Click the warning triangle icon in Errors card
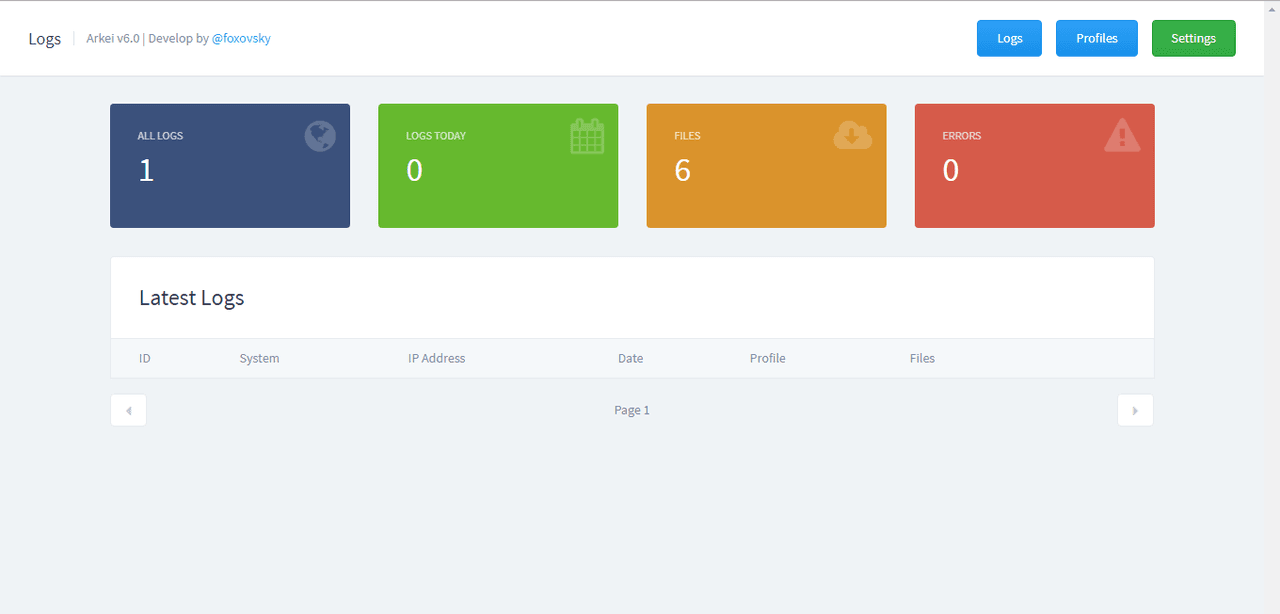 tap(1122, 135)
